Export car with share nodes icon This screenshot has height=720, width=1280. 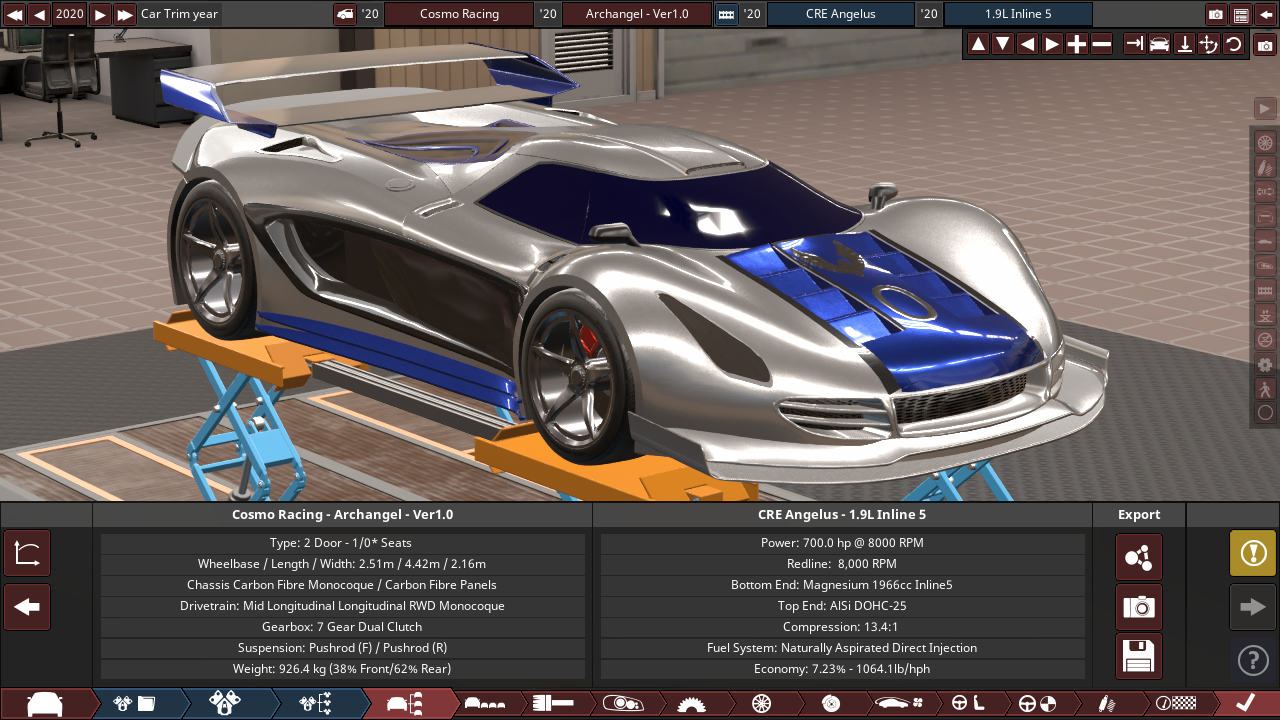(1139, 557)
